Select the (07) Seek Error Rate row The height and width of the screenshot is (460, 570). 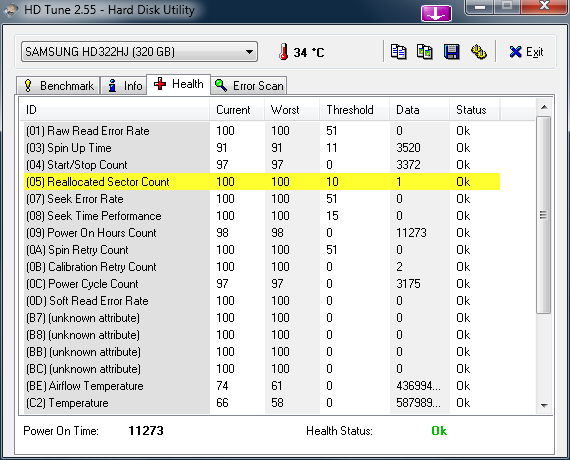262,199
